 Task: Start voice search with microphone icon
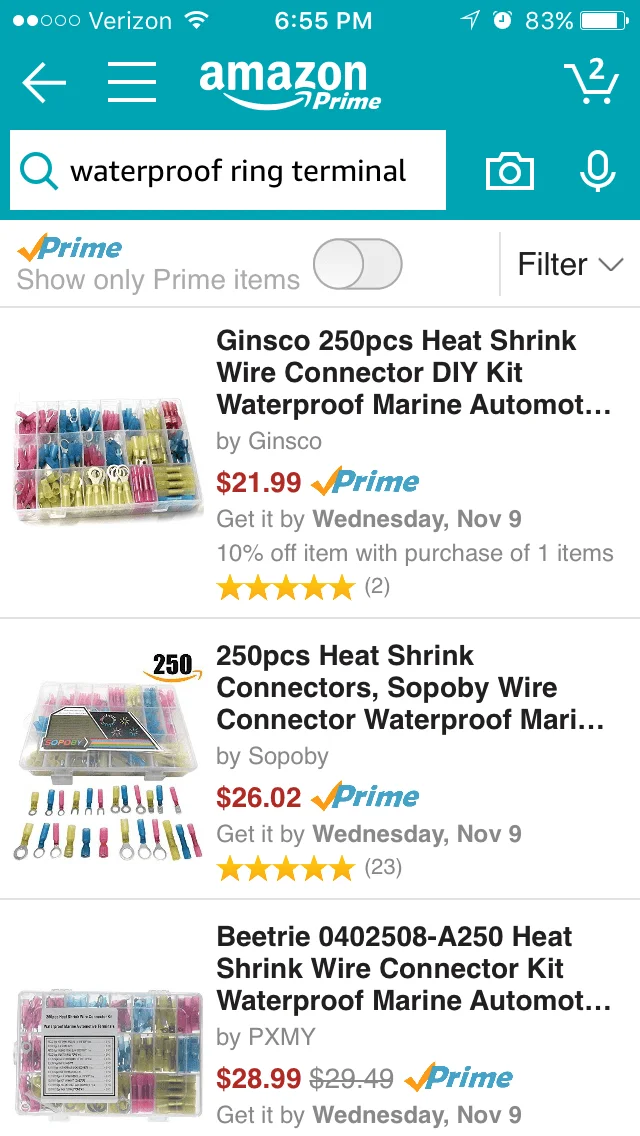597,171
